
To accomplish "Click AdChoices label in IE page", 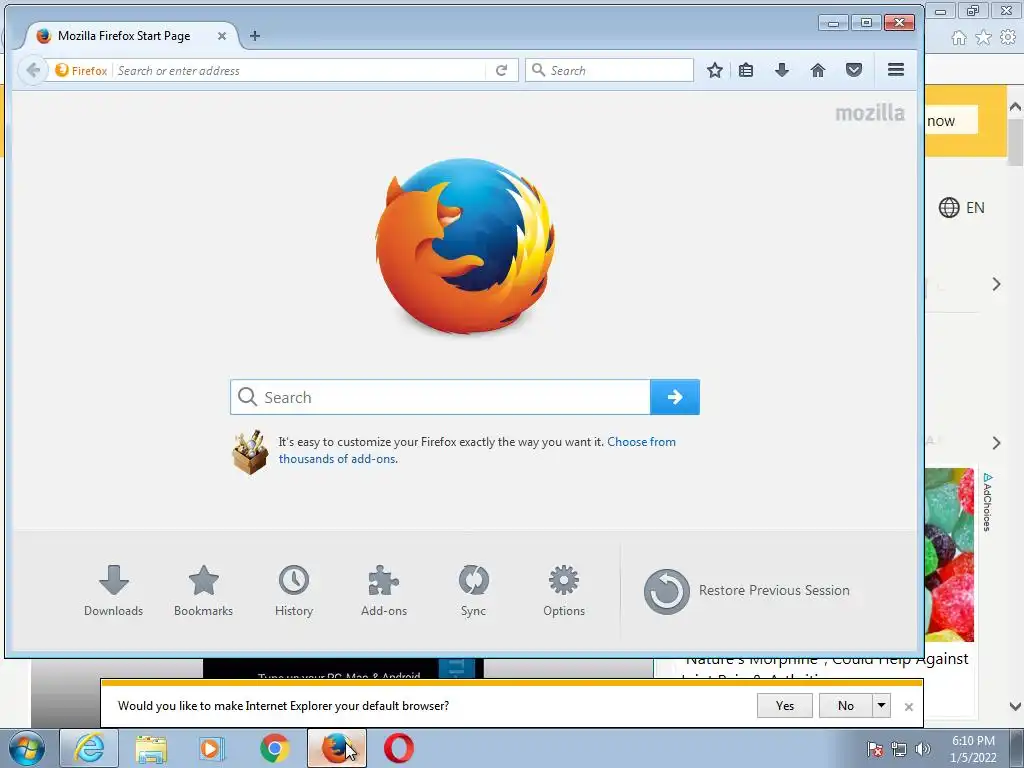I will coord(987,502).
